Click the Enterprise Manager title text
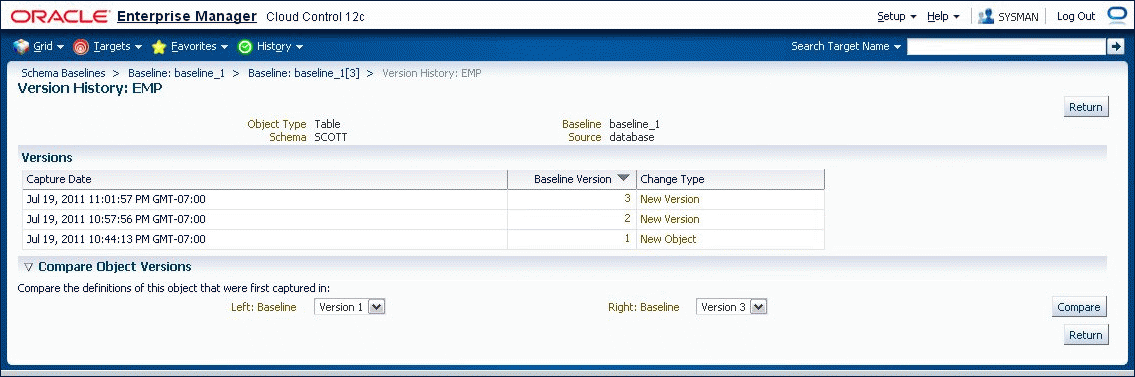The height and width of the screenshot is (377, 1135). 187,16
